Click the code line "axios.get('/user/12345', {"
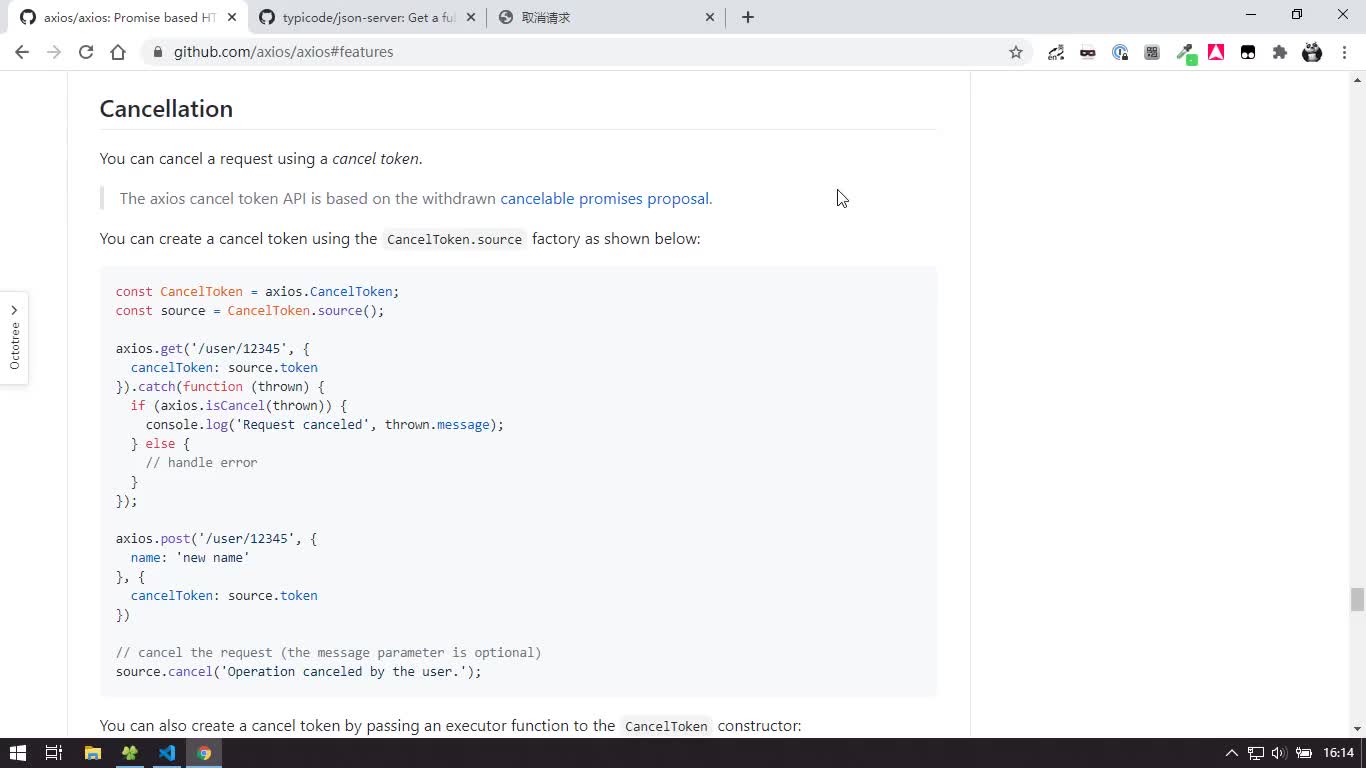 (213, 349)
